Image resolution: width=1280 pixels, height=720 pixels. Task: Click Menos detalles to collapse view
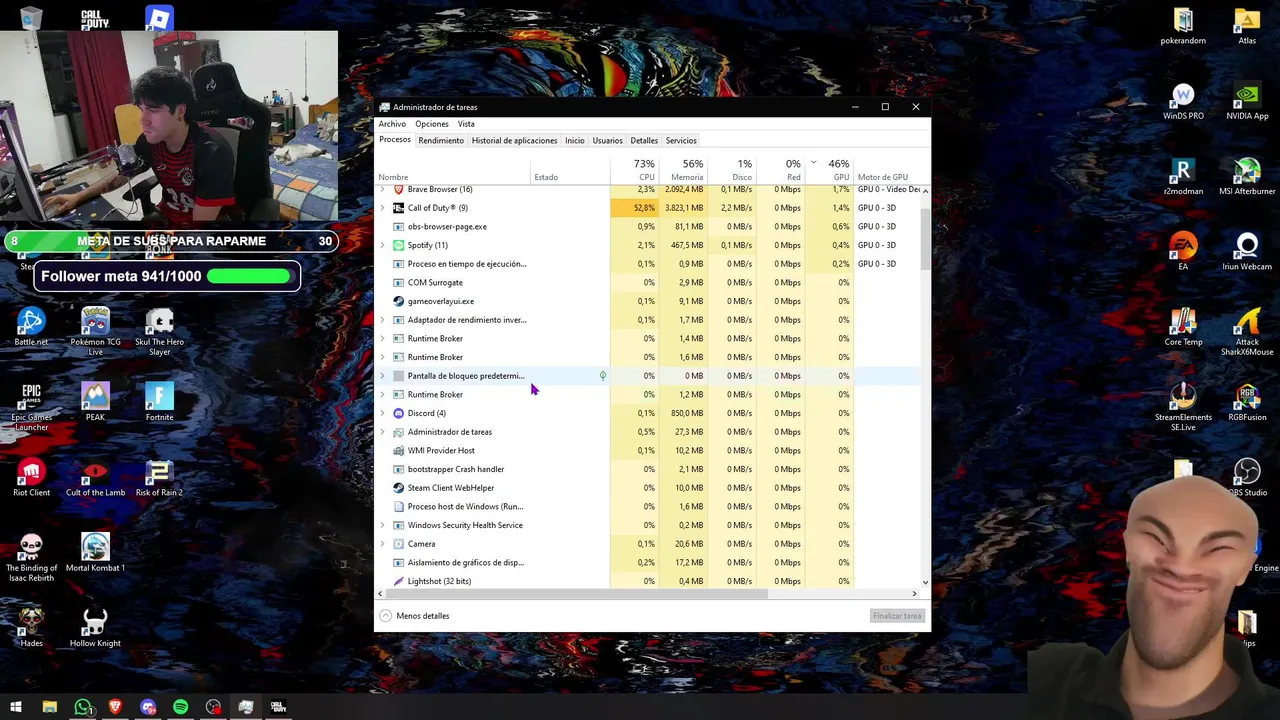[414, 616]
